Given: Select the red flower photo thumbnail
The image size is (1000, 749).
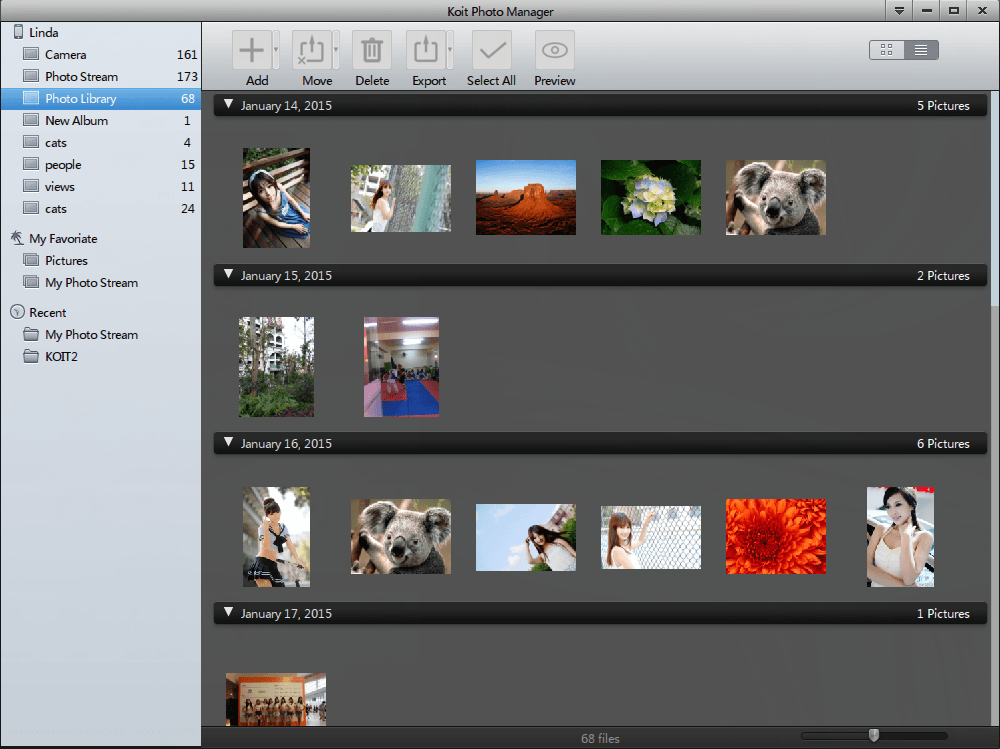Looking at the screenshot, I should (775, 536).
